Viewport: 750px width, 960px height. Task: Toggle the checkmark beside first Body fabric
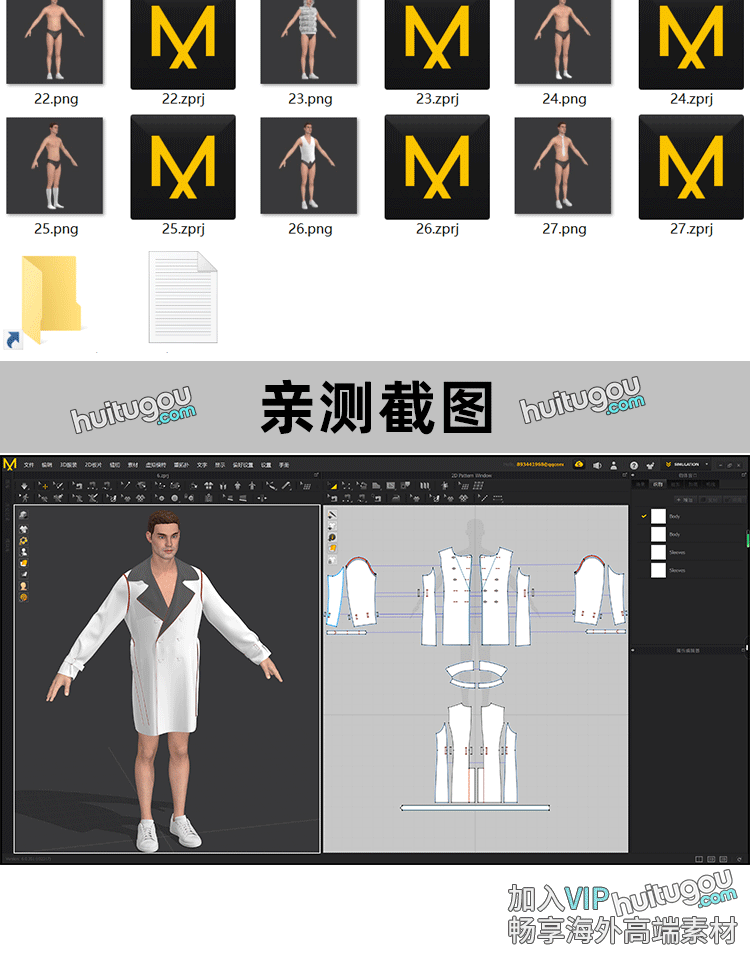(x=644, y=516)
